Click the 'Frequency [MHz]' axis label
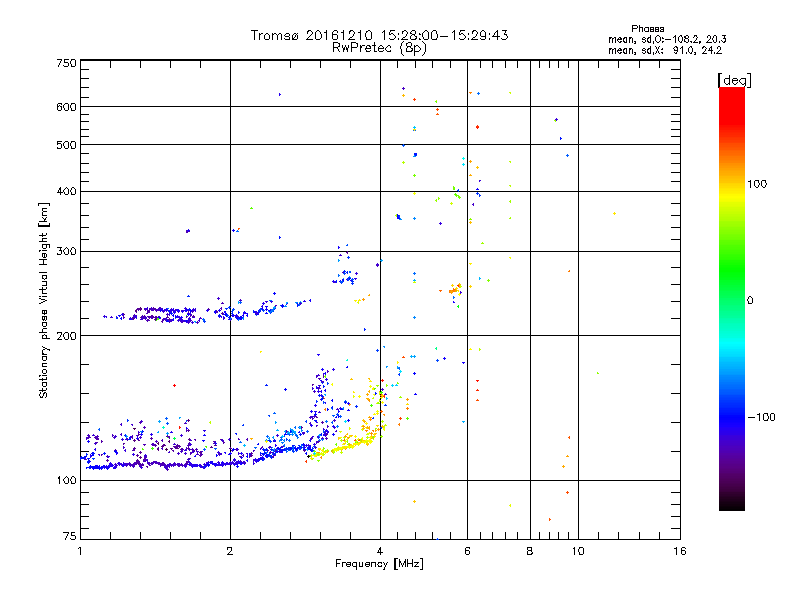The height and width of the screenshot is (600, 800). click(379, 564)
